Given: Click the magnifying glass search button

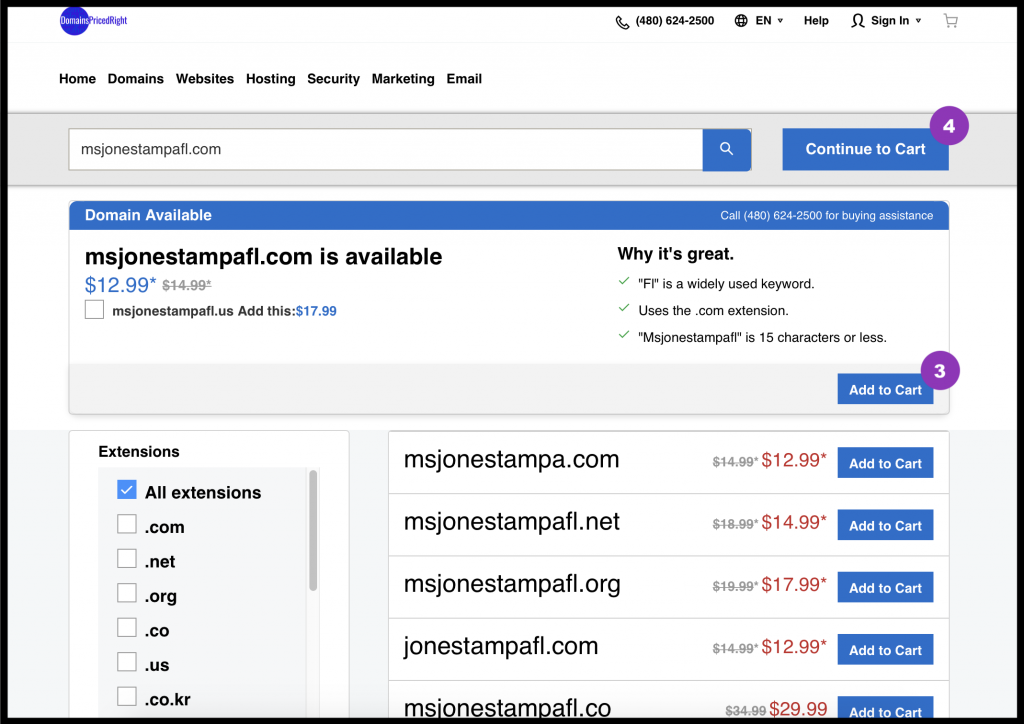Looking at the screenshot, I should pyautogui.click(x=727, y=149).
